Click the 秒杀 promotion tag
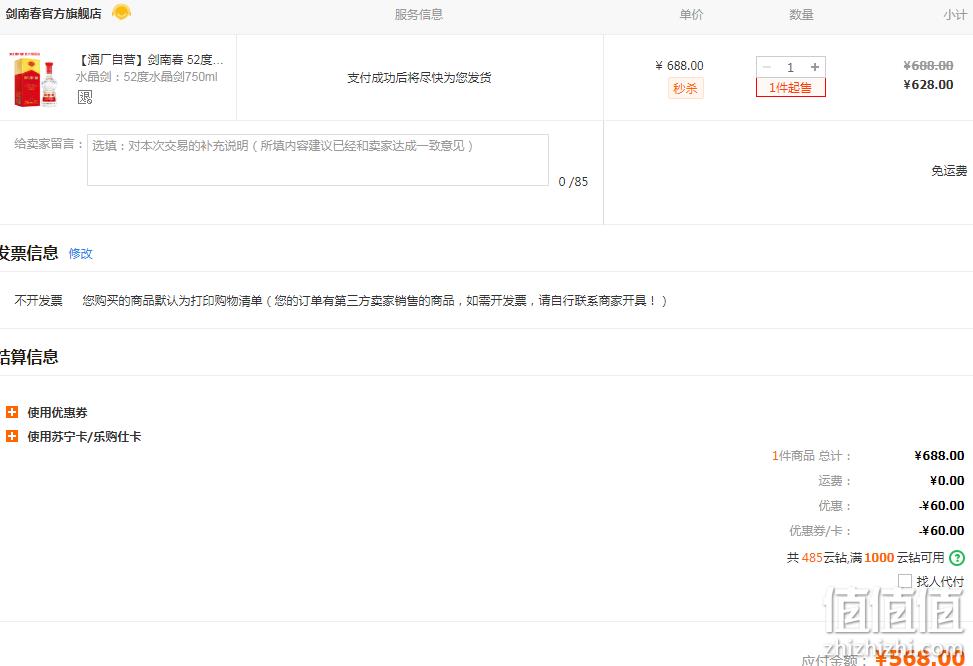Image resolution: width=973 pixels, height=666 pixels. click(x=685, y=88)
